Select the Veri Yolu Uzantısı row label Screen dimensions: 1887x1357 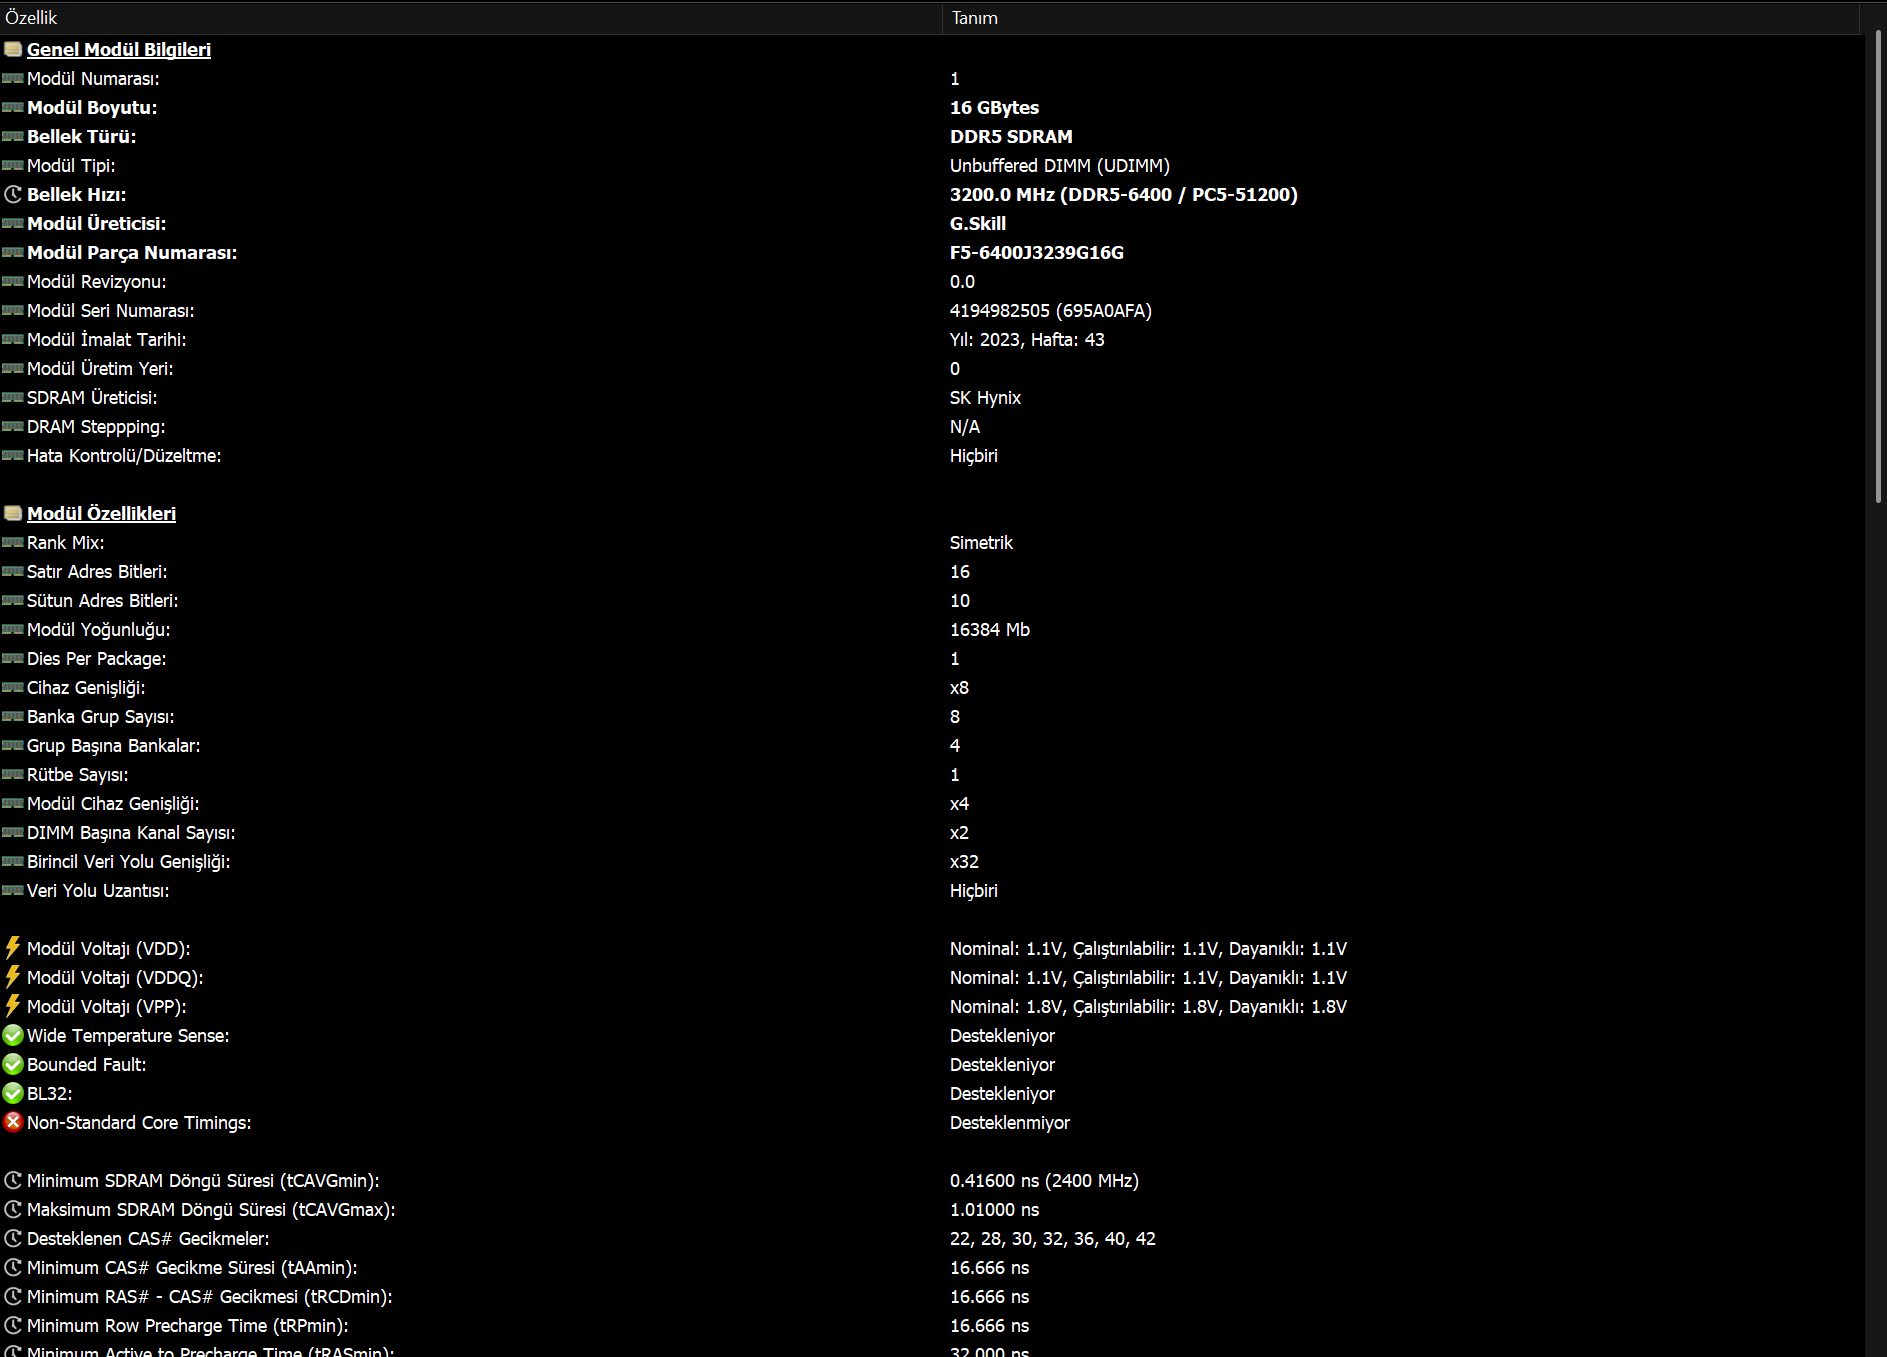[x=98, y=890]
